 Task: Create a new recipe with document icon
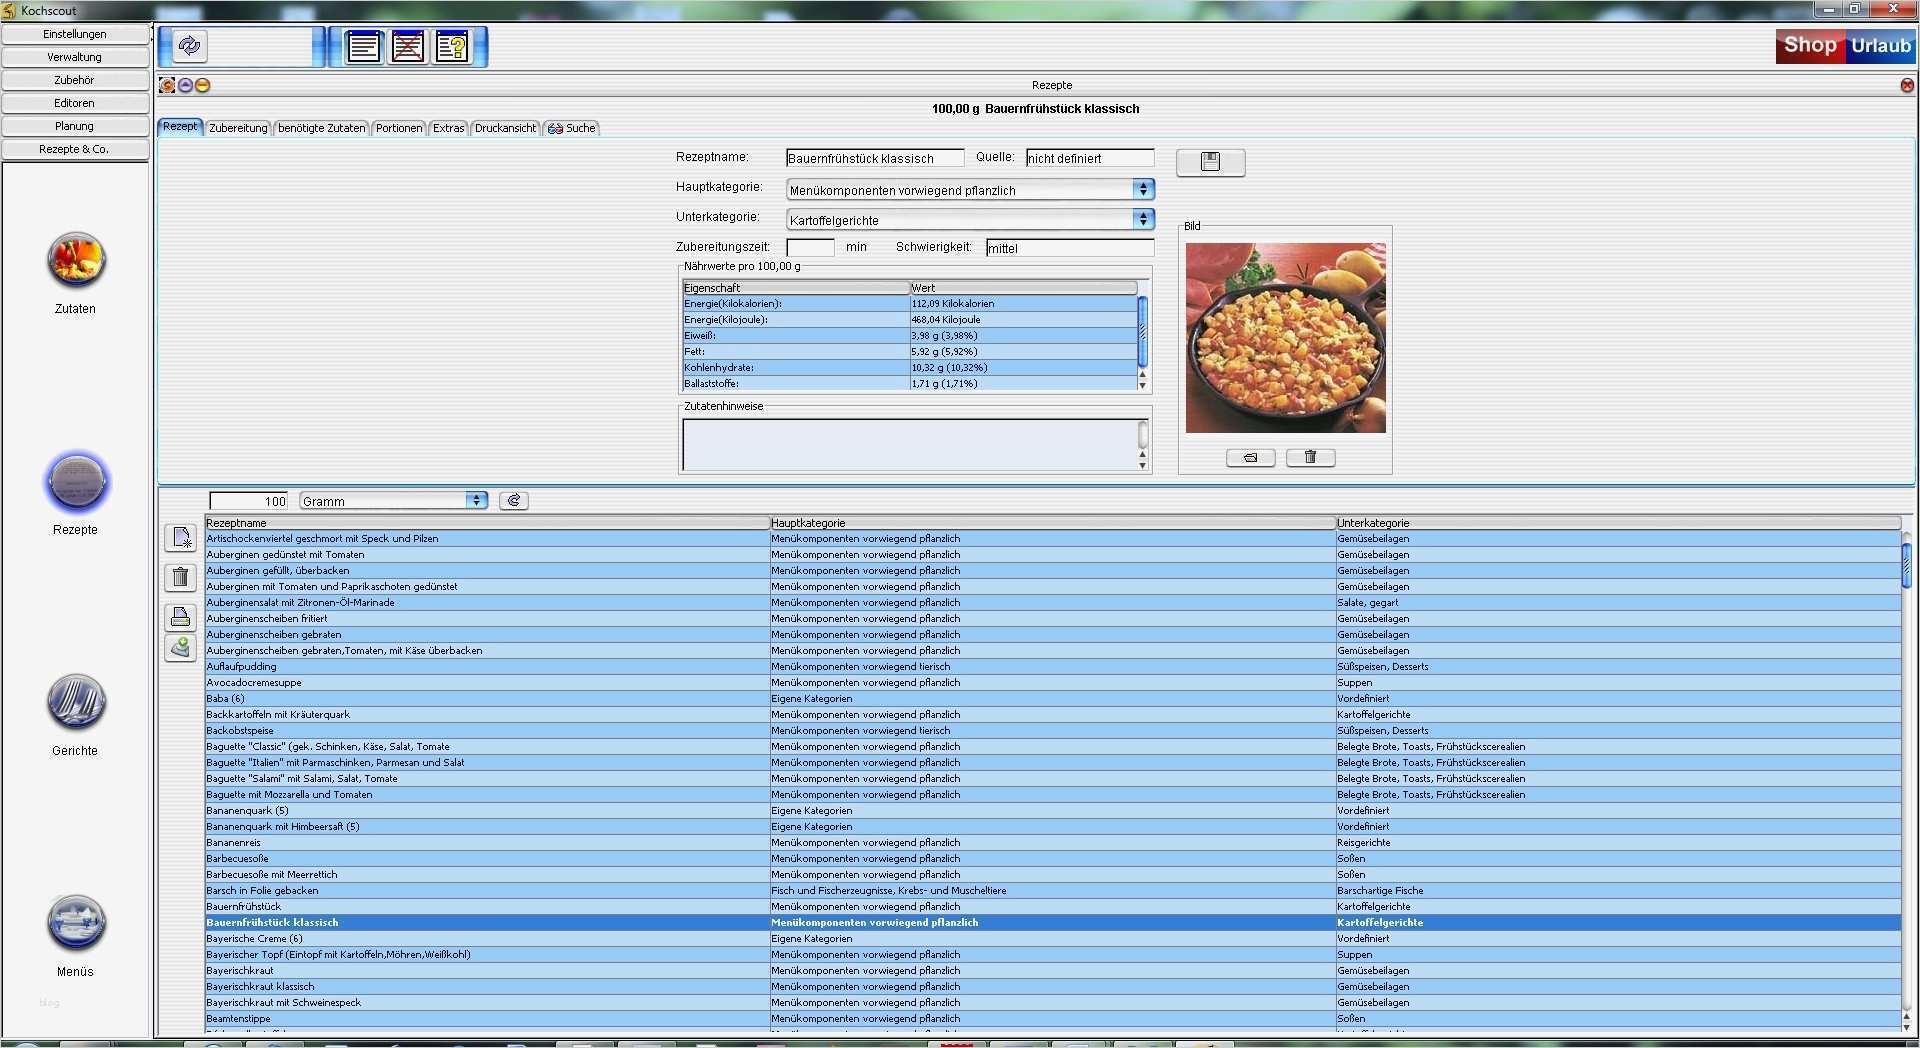pyautogui.click(x=181, y=538)
